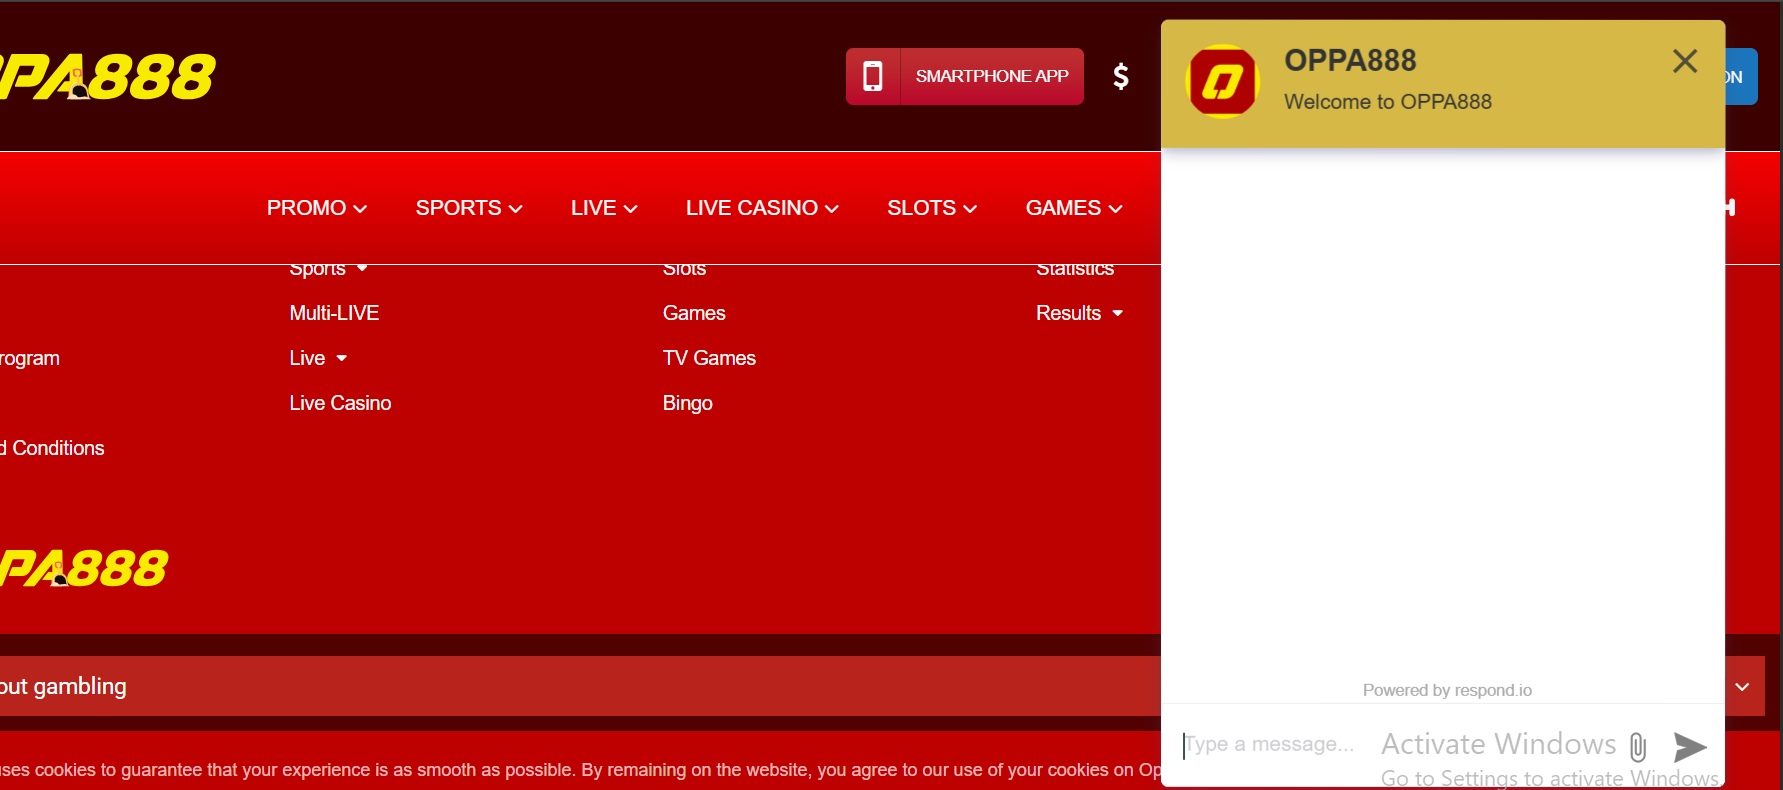Expand the footer Sports dropdown arrow

362,268
